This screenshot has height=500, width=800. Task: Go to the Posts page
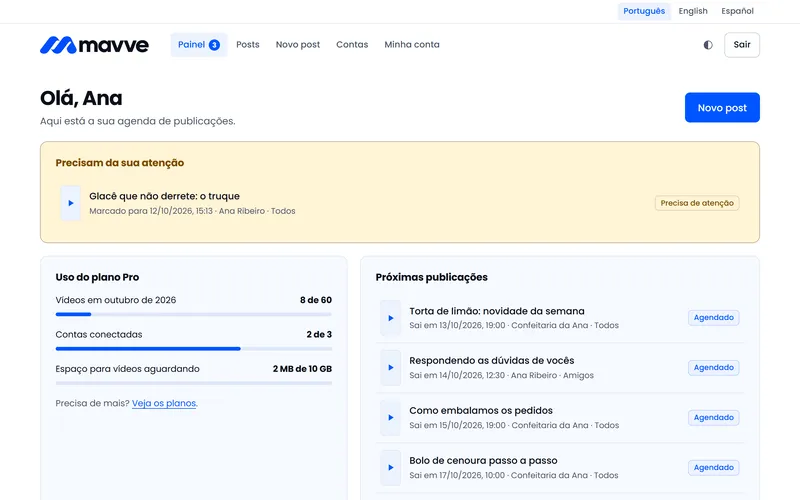click(247, 45)
